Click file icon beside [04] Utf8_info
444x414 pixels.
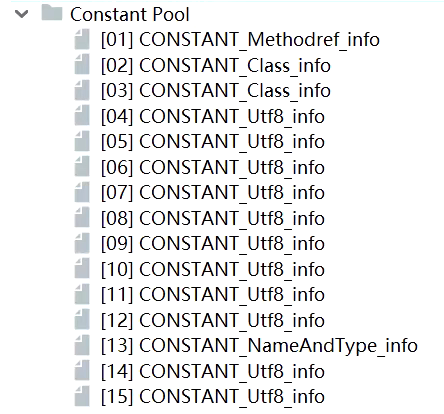coord(82,116)
